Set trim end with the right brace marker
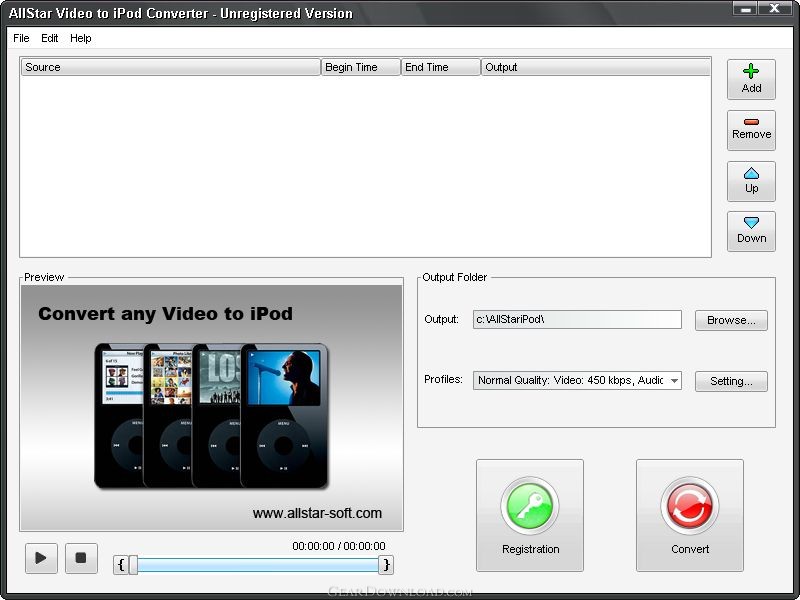 coord(386,565)
